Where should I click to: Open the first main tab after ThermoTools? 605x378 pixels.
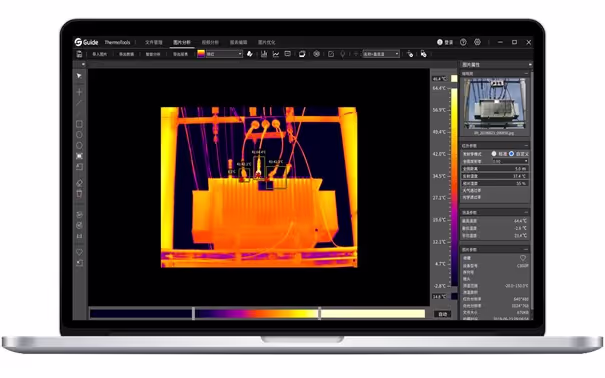(x=154, y=42)
